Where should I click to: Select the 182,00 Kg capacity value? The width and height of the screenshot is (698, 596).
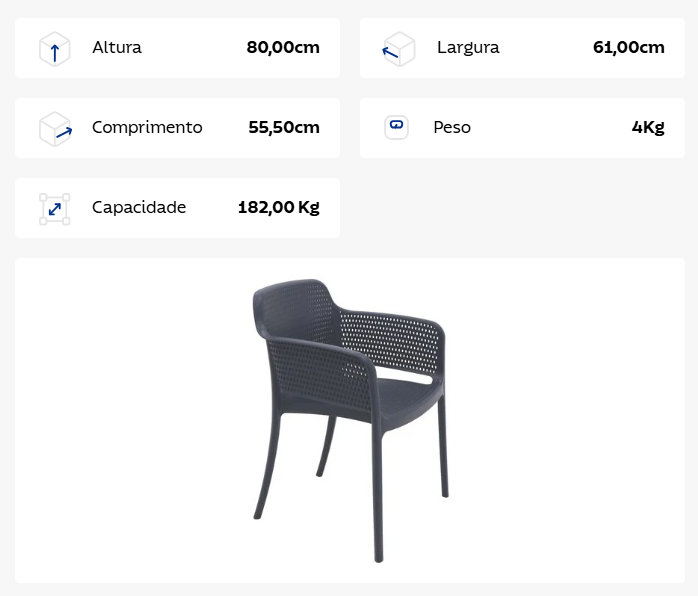click(279, 207)
